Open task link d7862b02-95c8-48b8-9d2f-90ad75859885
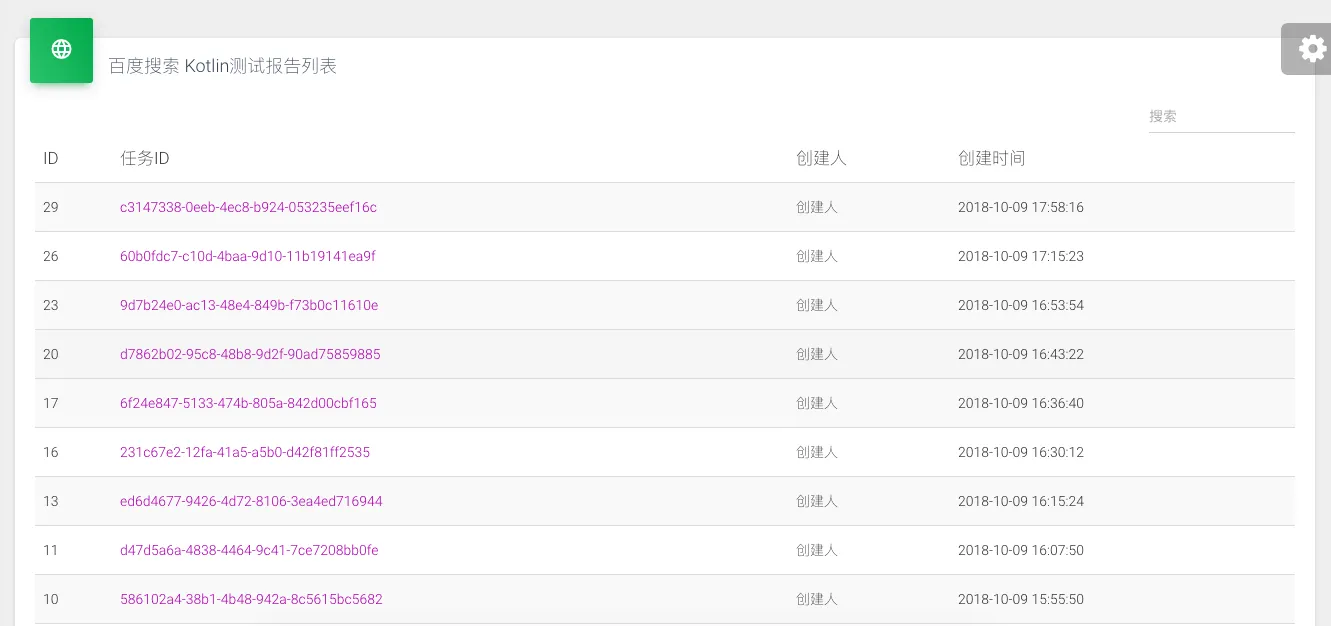Viewport: 1331px width, 626px height. [250, 354]
